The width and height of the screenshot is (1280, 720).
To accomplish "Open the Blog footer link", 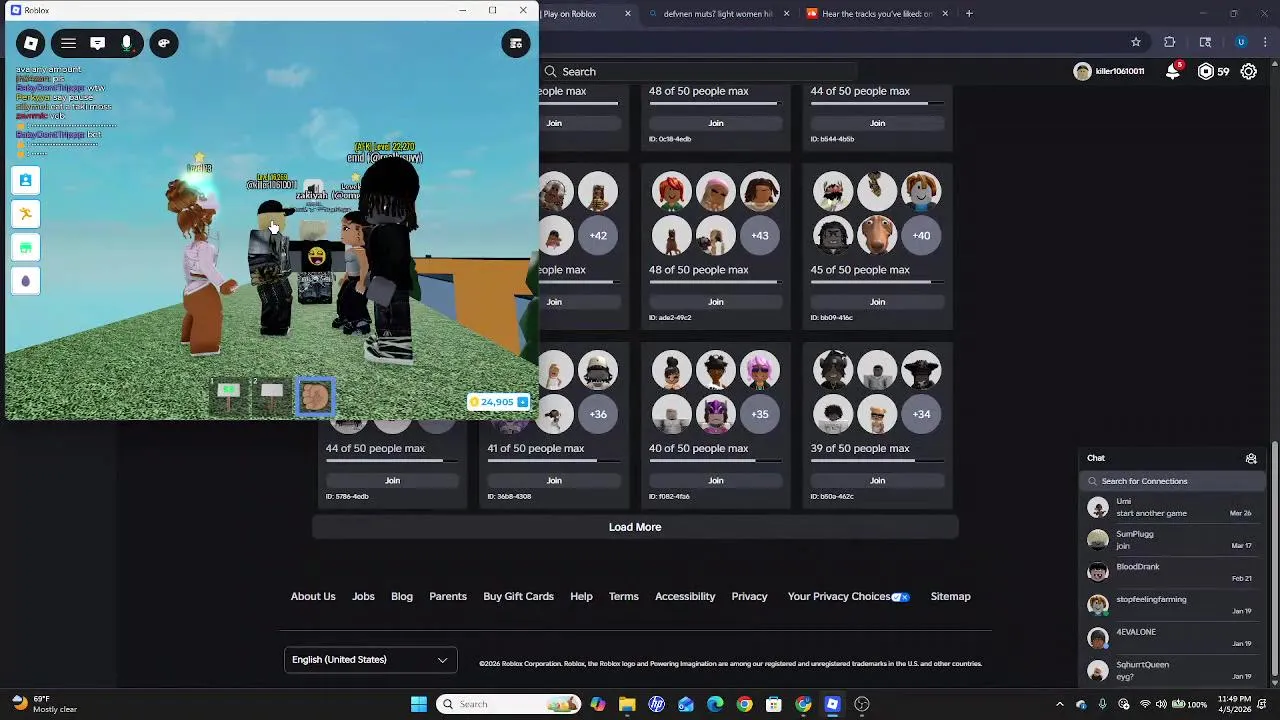I will (x=402, y=597).
